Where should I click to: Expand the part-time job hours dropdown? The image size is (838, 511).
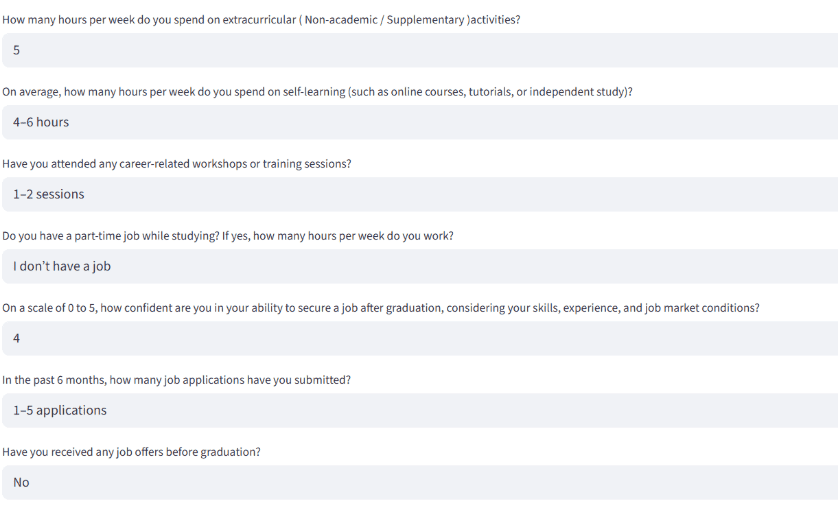[419, 266]
